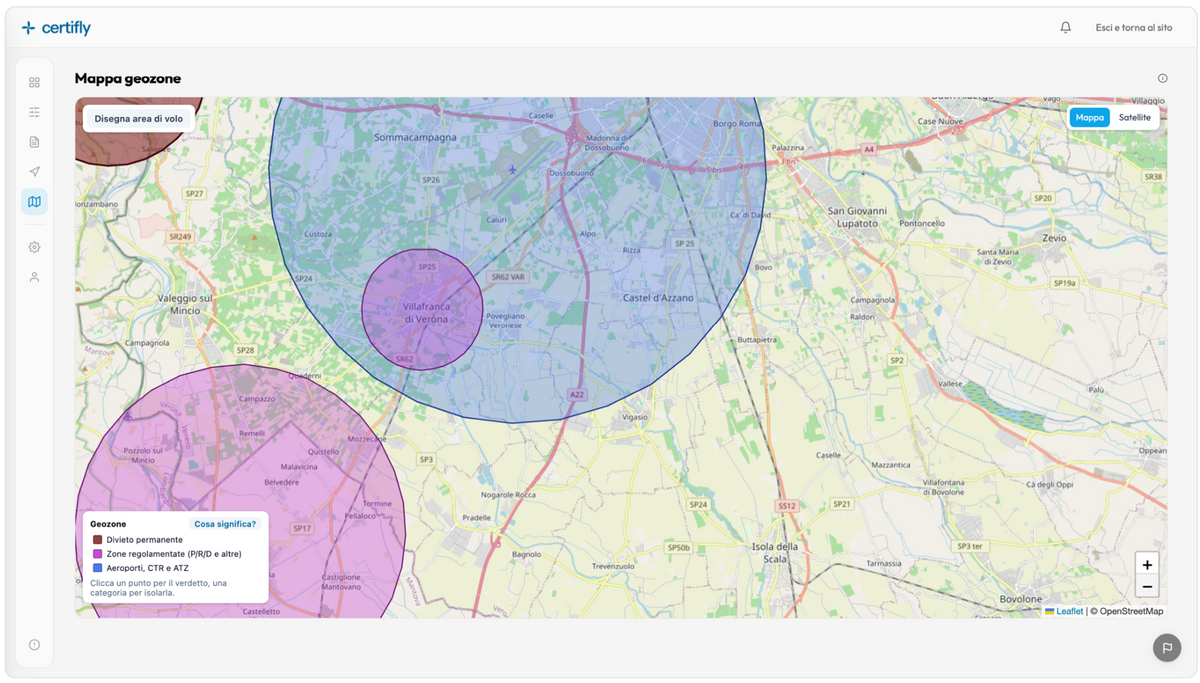The width and height of the screenshot is (1200, 683).
Task: Click Esci e torna al sito
Action: [x=1133, y=28]
